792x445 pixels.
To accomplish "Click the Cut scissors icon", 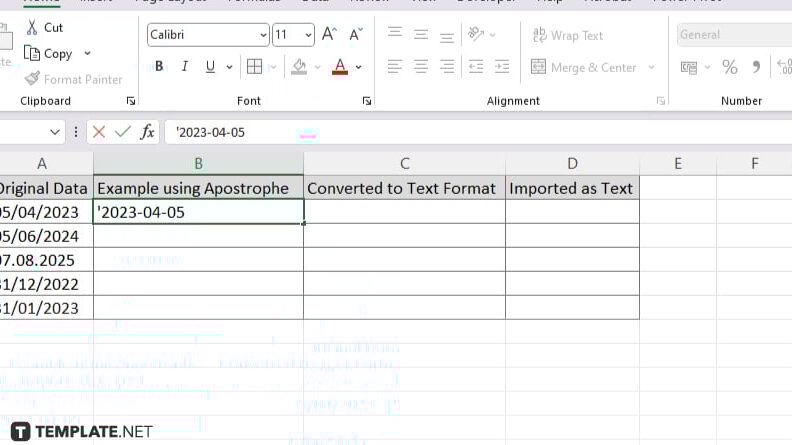I will point(31,28).
